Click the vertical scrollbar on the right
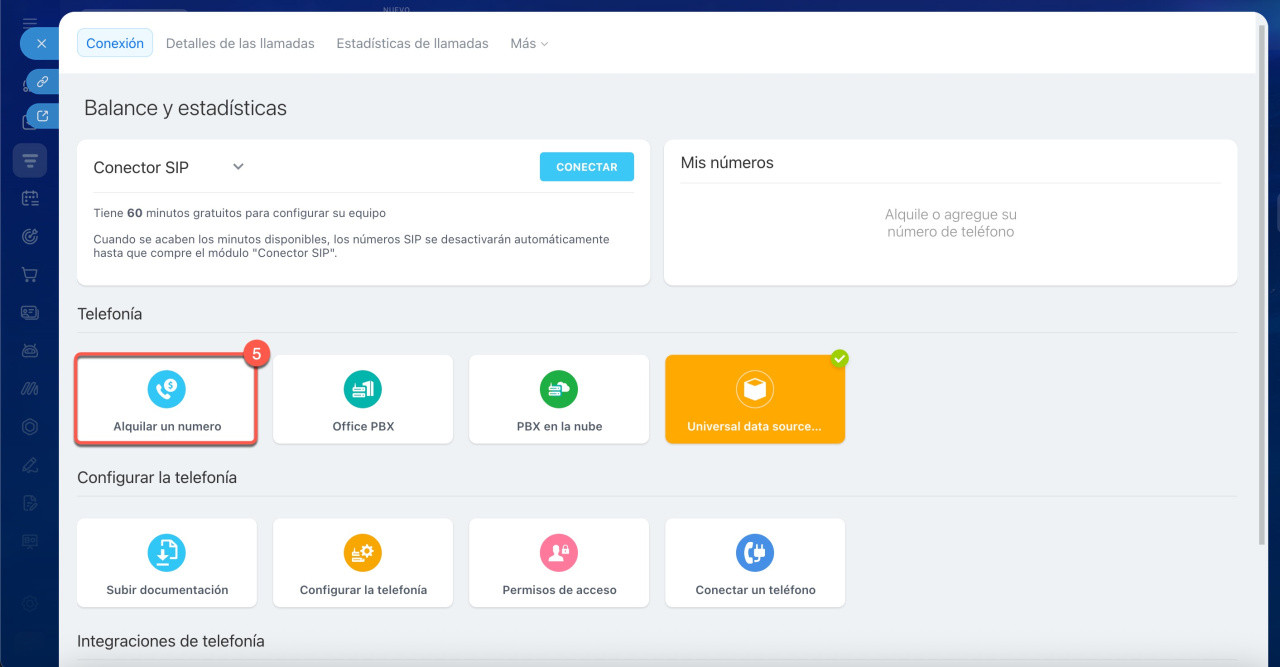Image resolution: width=1280 pixels, height=667 pixels. [1260, 300]
